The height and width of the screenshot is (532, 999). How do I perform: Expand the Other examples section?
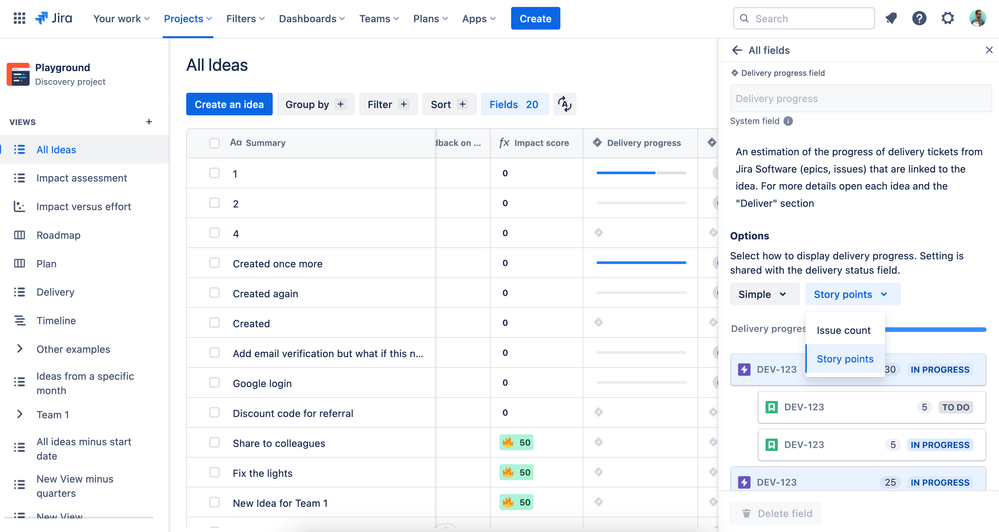[20, 349]
